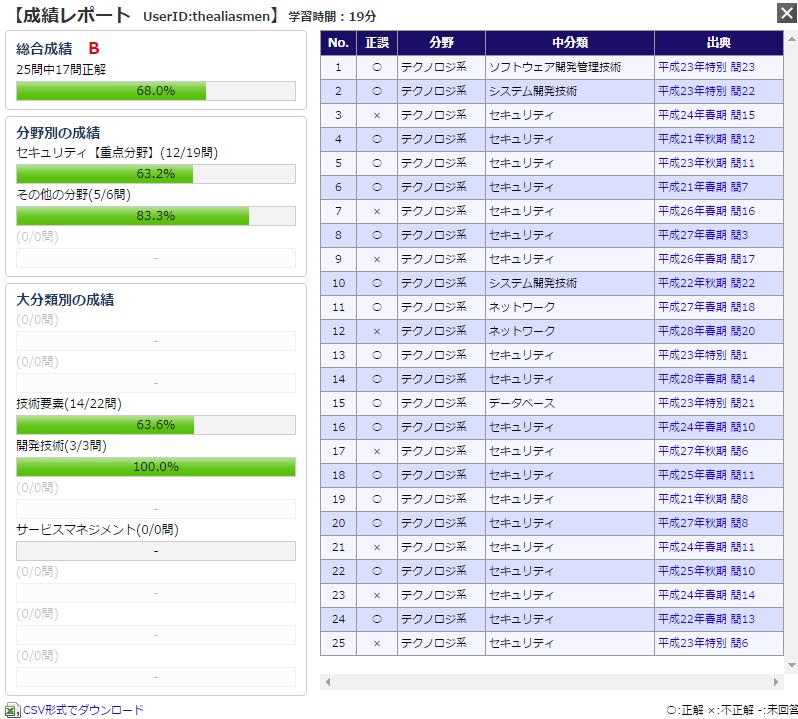
Task: Close the score report dialog
Action: (787, 13)
